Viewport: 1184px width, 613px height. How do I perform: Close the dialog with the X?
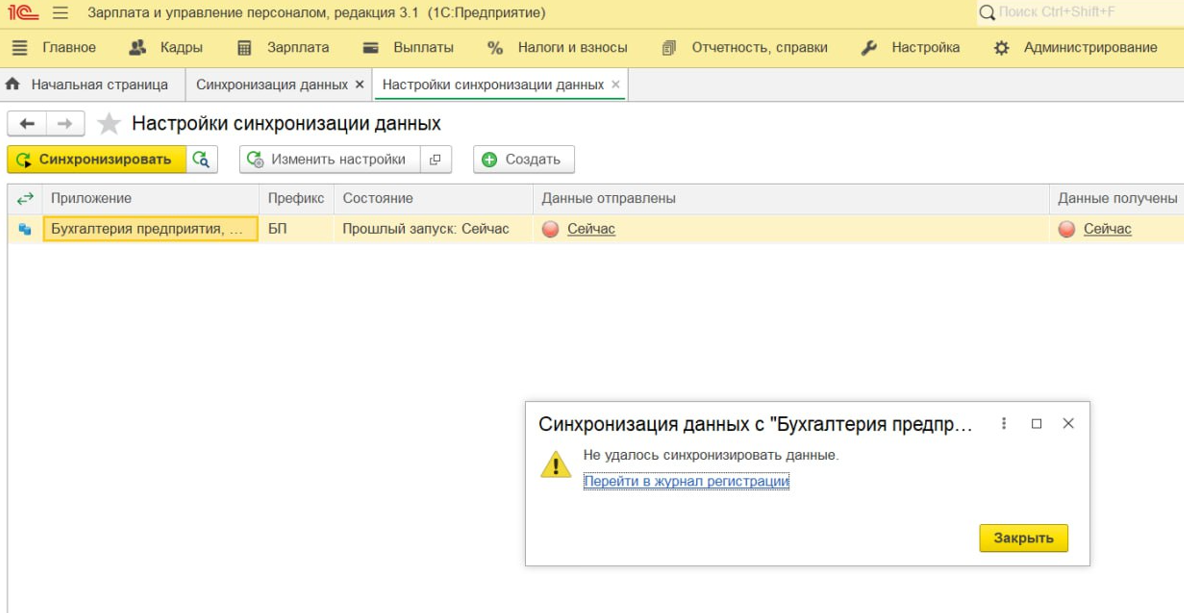[x=1068, y=424]
